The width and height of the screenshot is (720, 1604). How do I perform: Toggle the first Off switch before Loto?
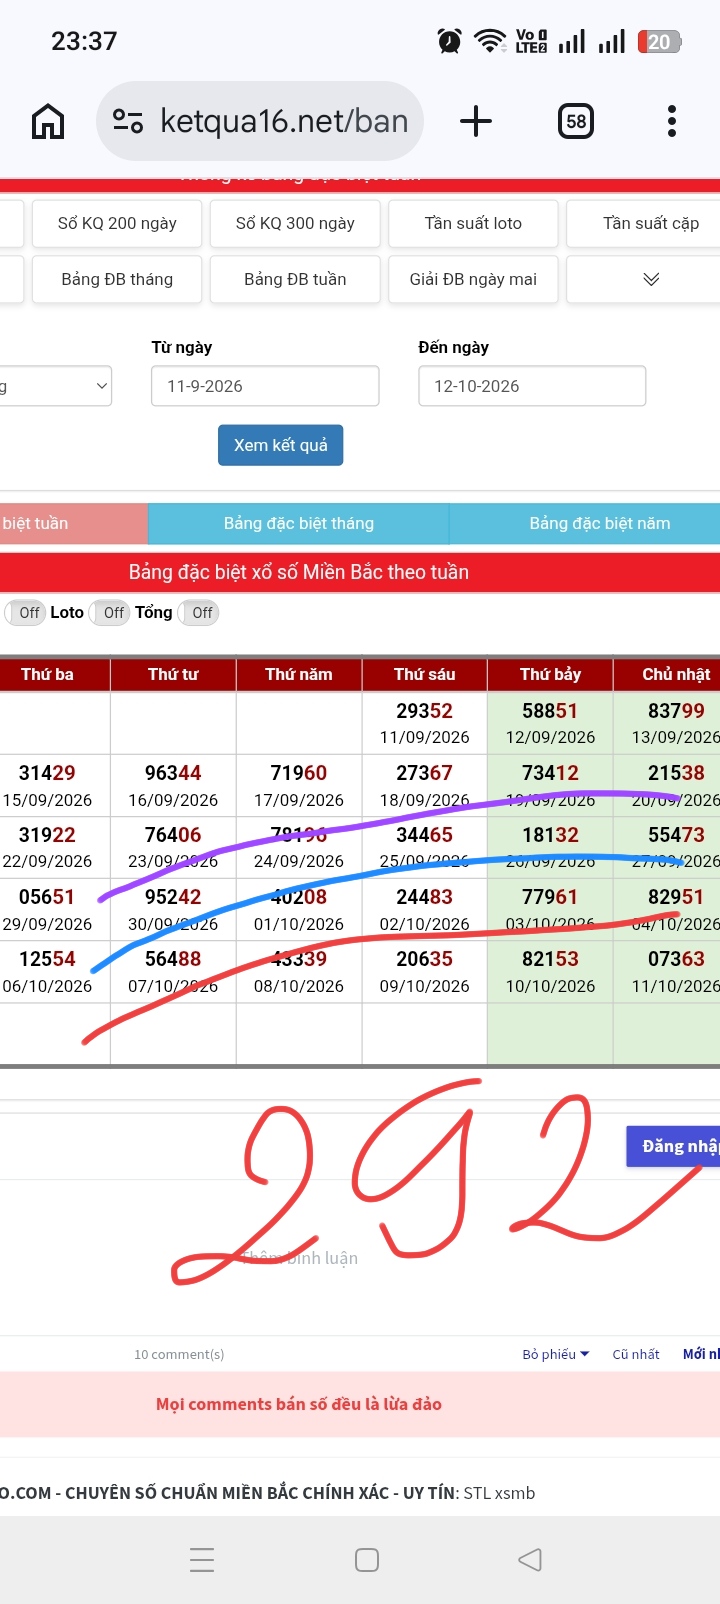point(26,613)
